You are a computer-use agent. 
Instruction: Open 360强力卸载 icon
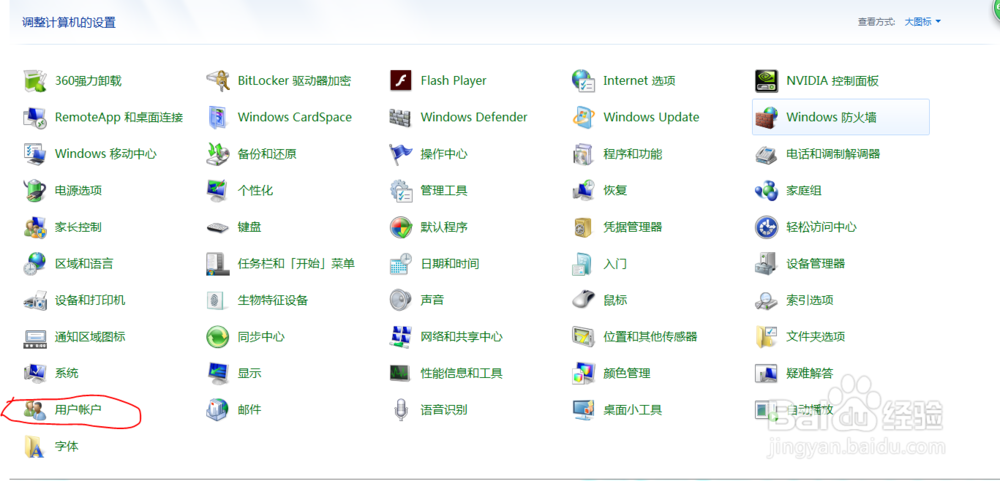tap(35, 80)
